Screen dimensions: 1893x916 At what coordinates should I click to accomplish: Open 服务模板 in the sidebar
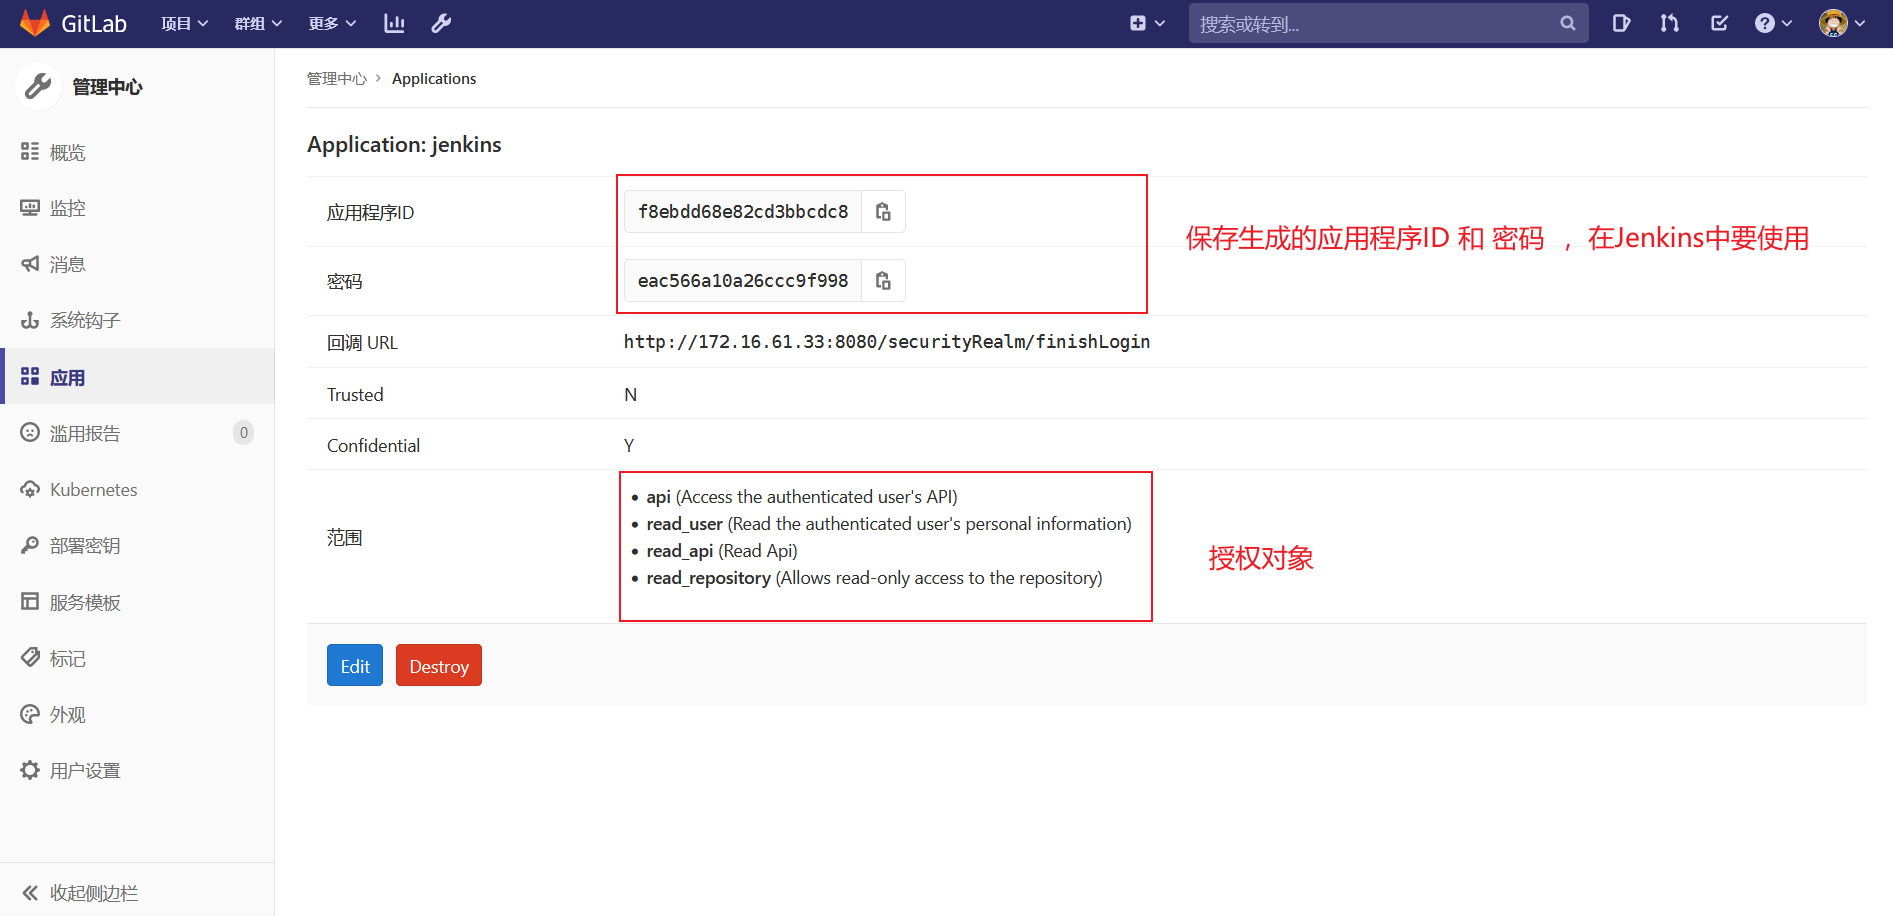tap(137, 602)
